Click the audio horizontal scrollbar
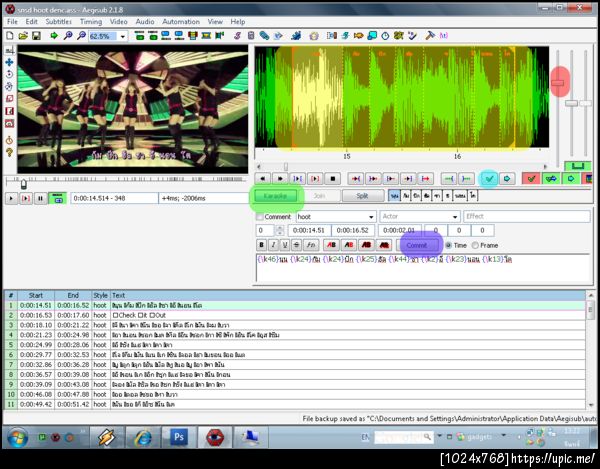This screenshot has height=469, width=600. (401, 167)
